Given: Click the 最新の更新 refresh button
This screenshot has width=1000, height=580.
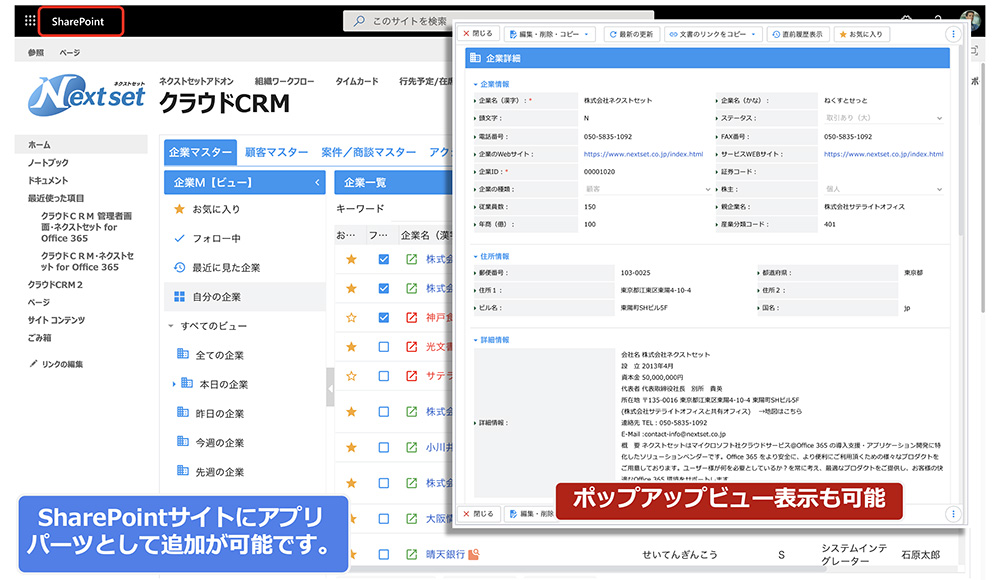Looking at the screenshot, I should coord(631,34).
